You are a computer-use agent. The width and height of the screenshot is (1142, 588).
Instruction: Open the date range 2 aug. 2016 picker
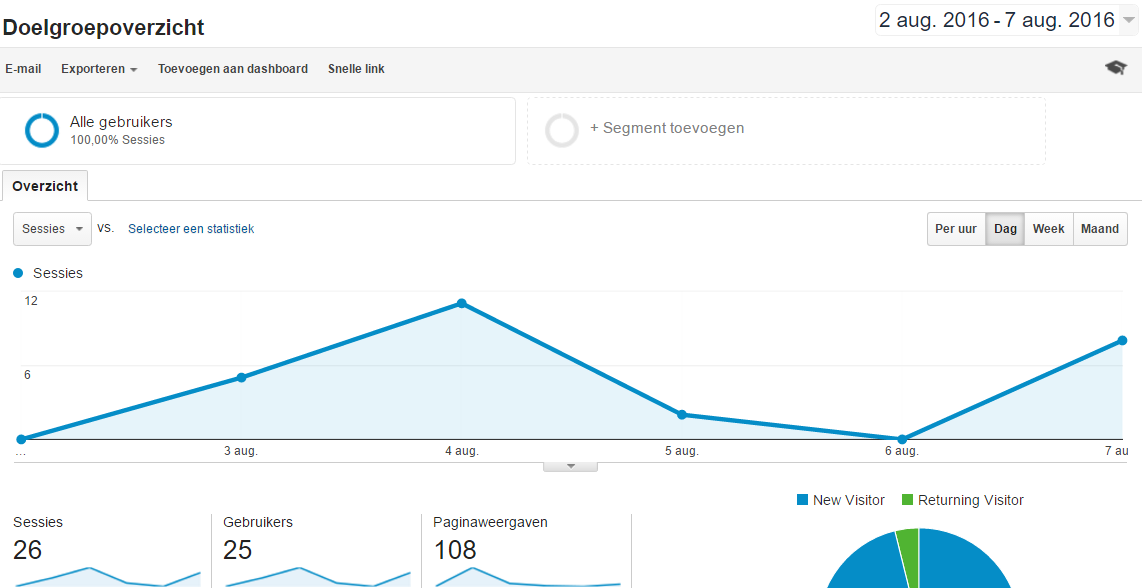click(x=1005, y=20)
